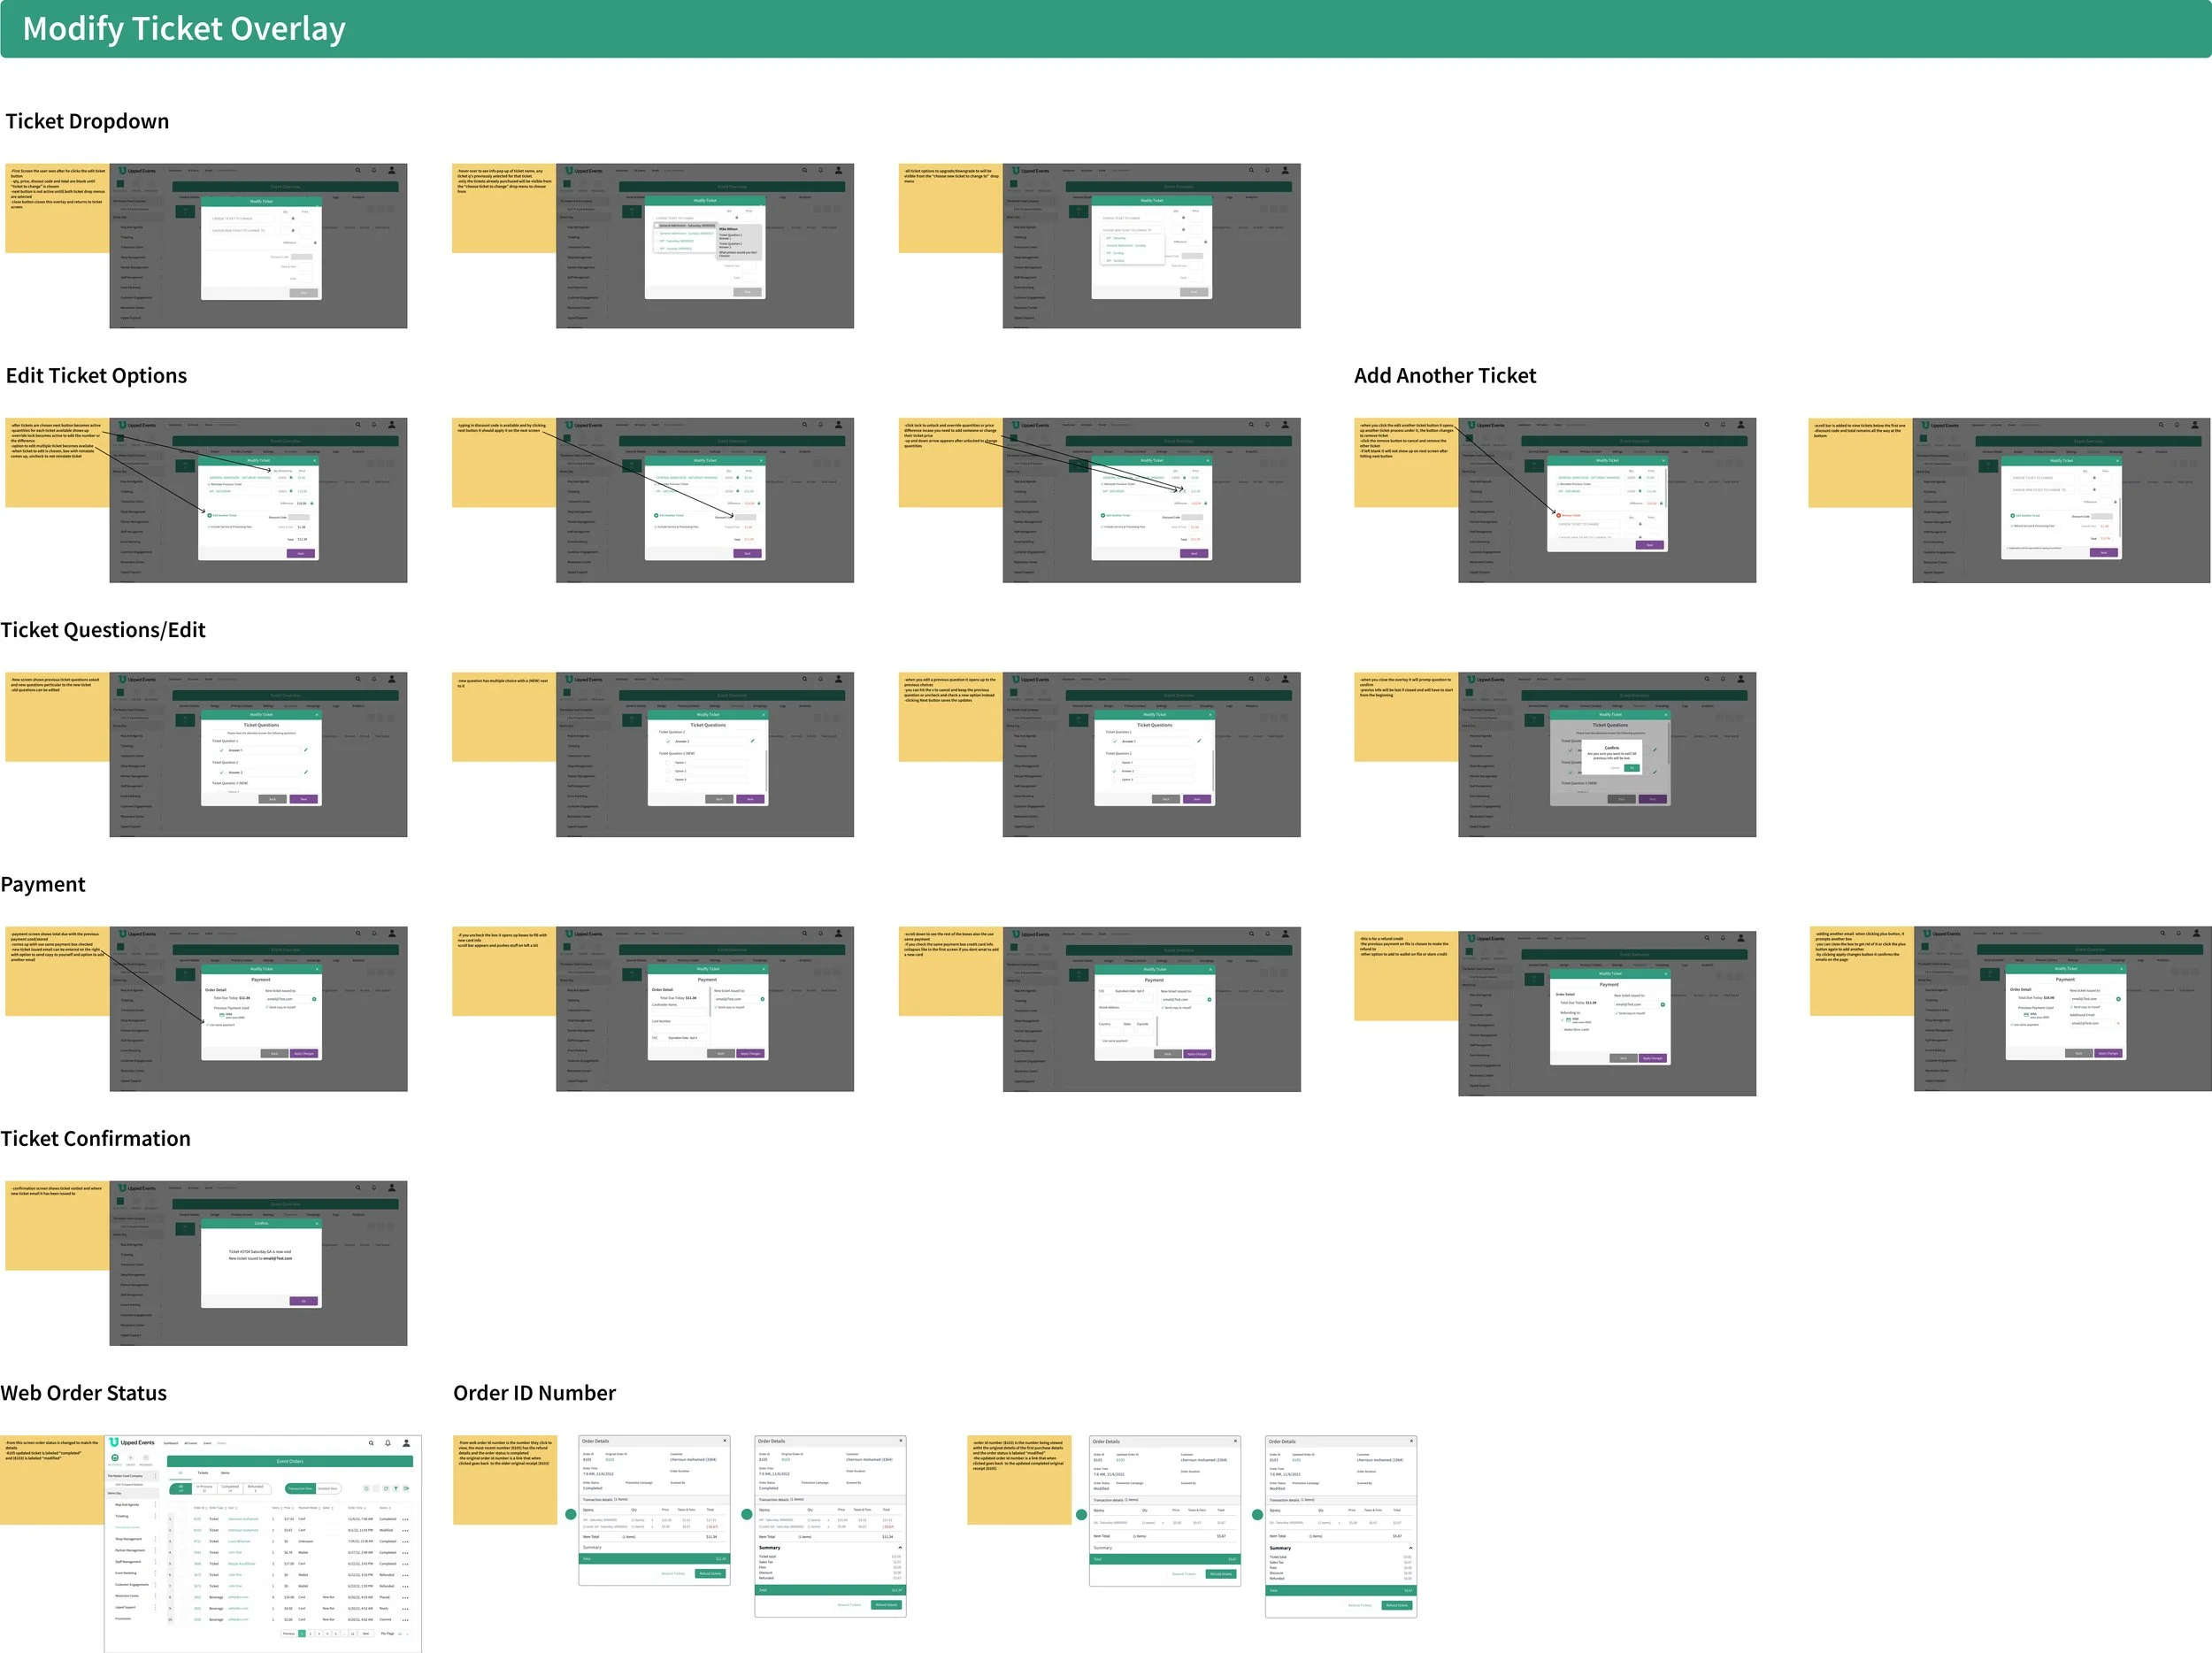Close the leftmost Order Details panel with X
Screen dimensions: 2212x1653
tap(725, 1441)
